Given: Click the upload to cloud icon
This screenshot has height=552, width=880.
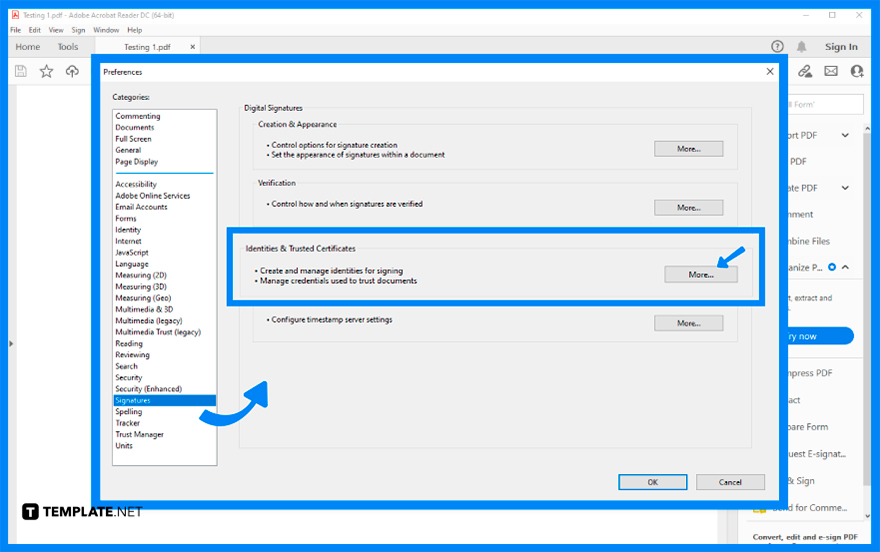Looking at the screenshot, I should [x=72, y=71].
